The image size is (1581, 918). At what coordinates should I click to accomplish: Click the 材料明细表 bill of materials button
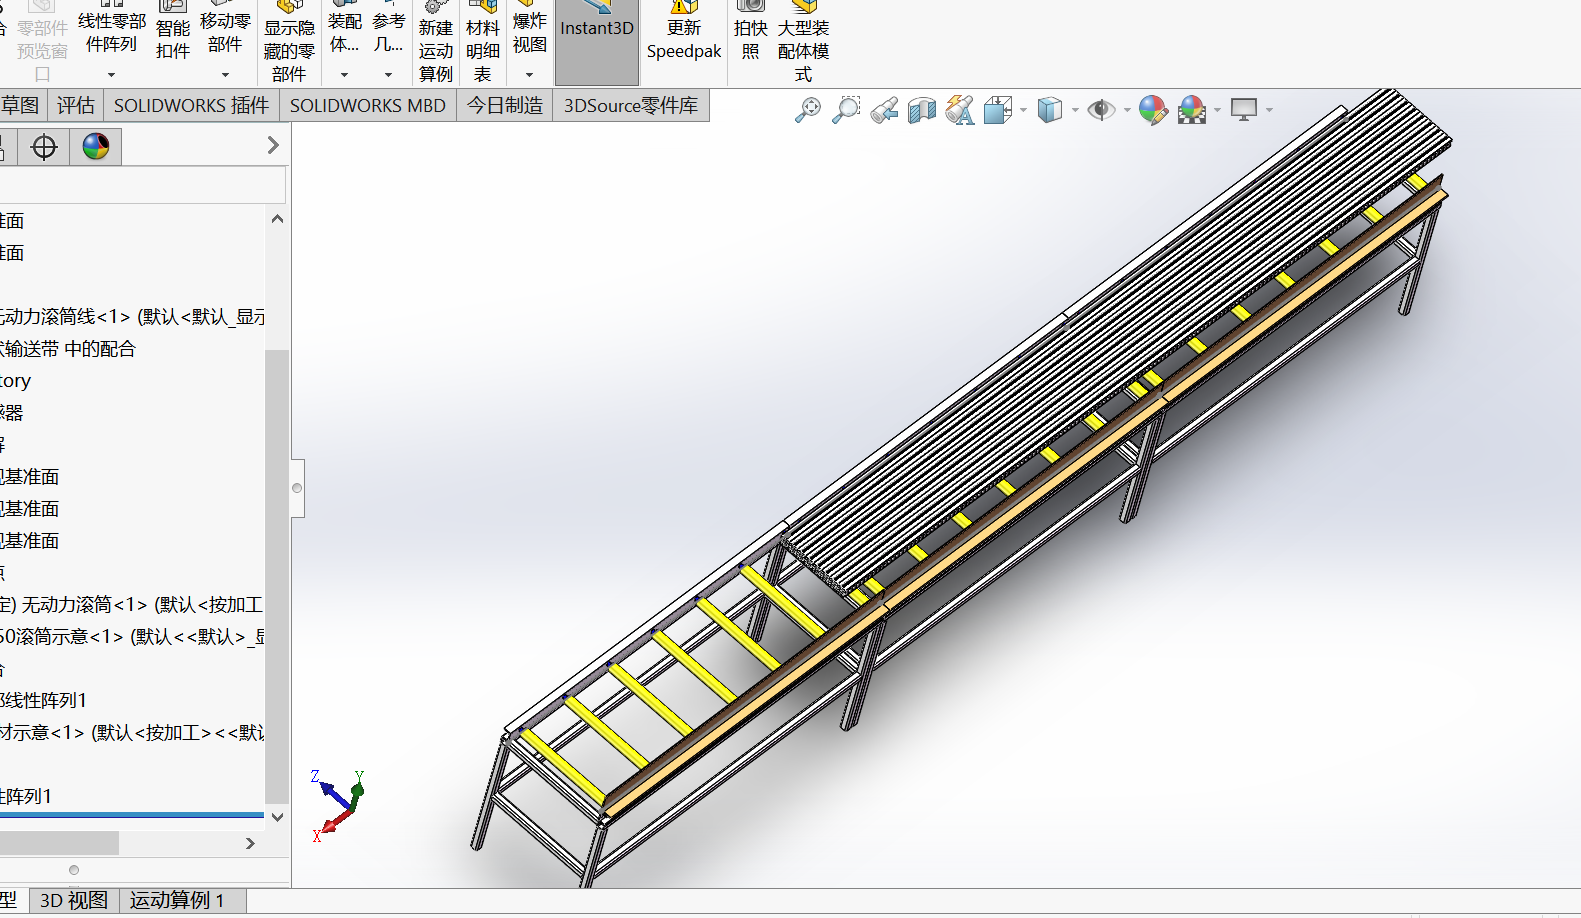(x=483, y=42)
